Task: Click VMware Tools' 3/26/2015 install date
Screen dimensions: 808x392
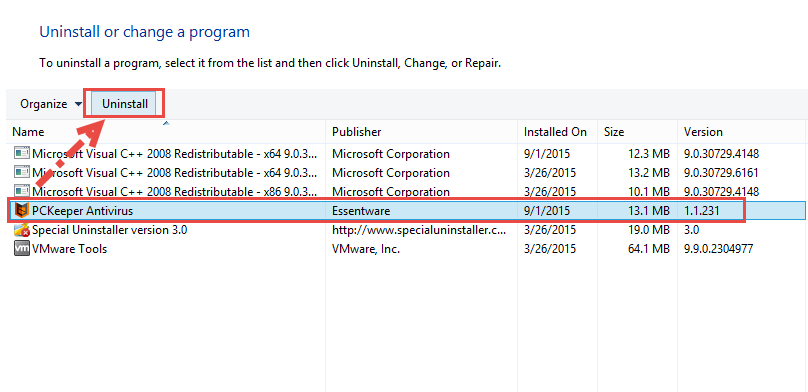Action: click(x=550, y=249)
